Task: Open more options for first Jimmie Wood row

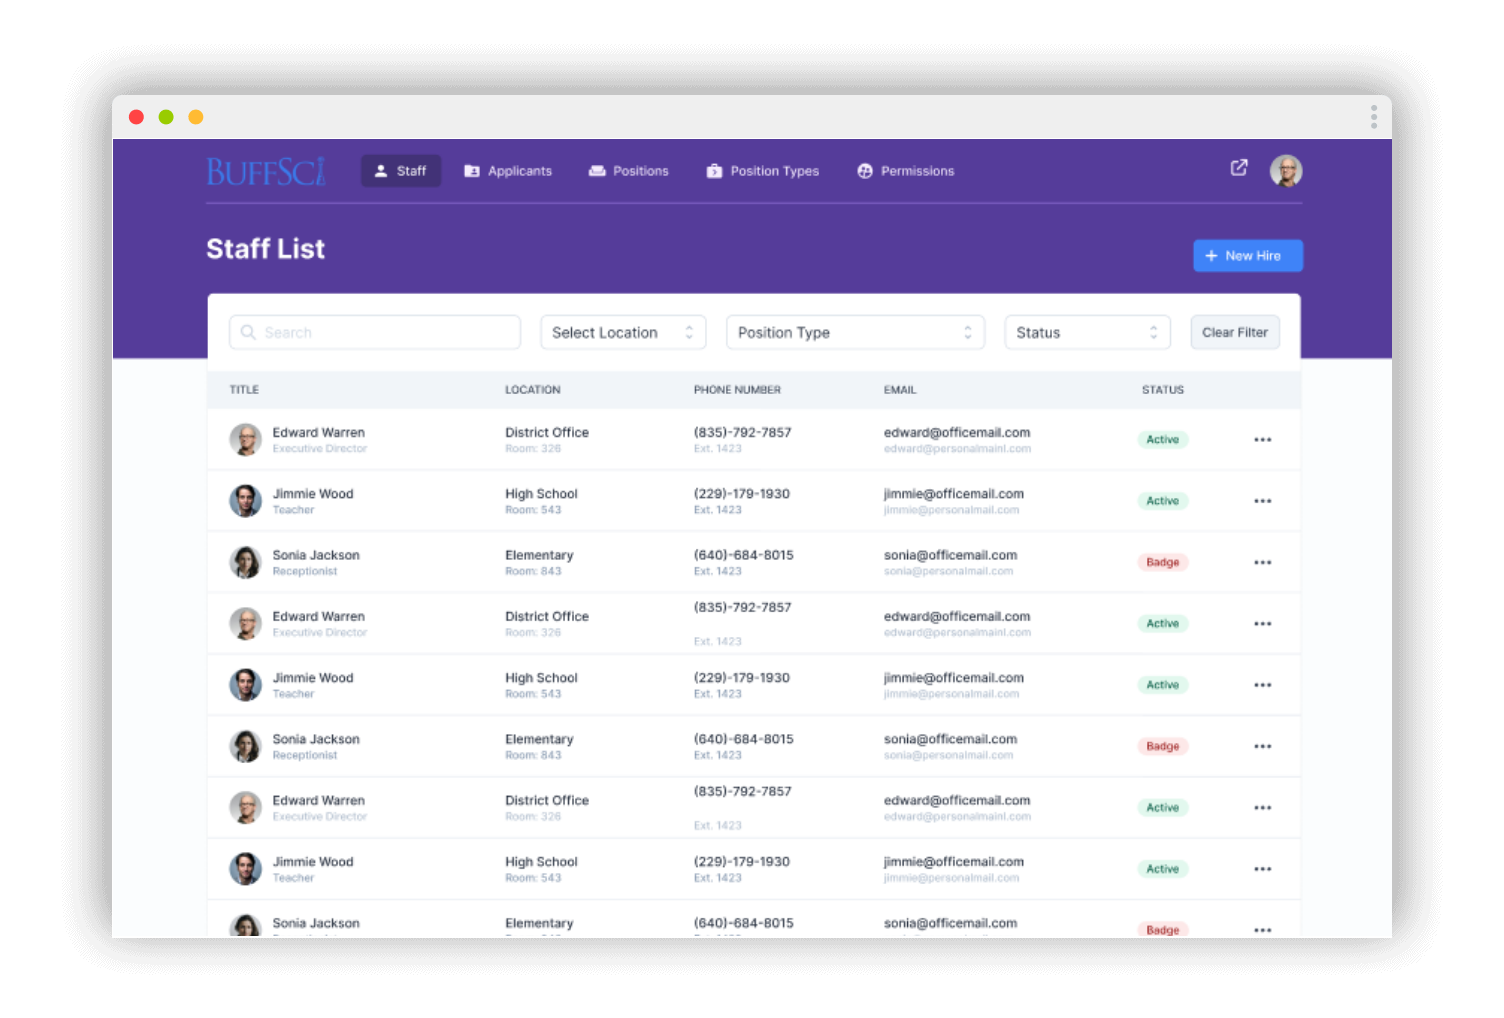Action: tap(1262, 501)
